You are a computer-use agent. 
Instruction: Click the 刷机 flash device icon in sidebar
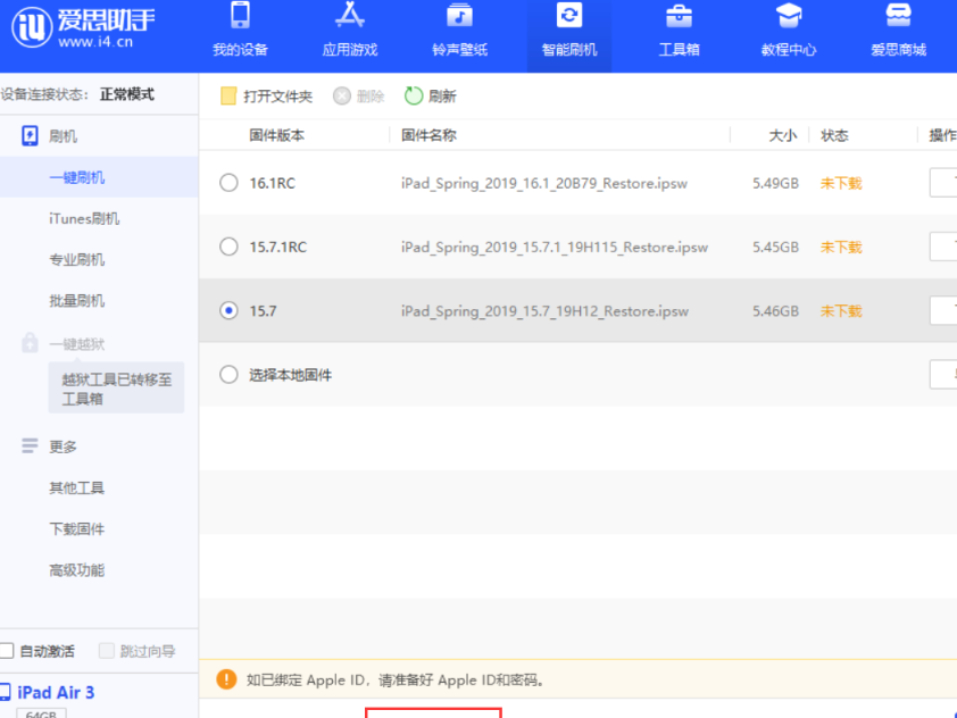(x=30, y=136)
